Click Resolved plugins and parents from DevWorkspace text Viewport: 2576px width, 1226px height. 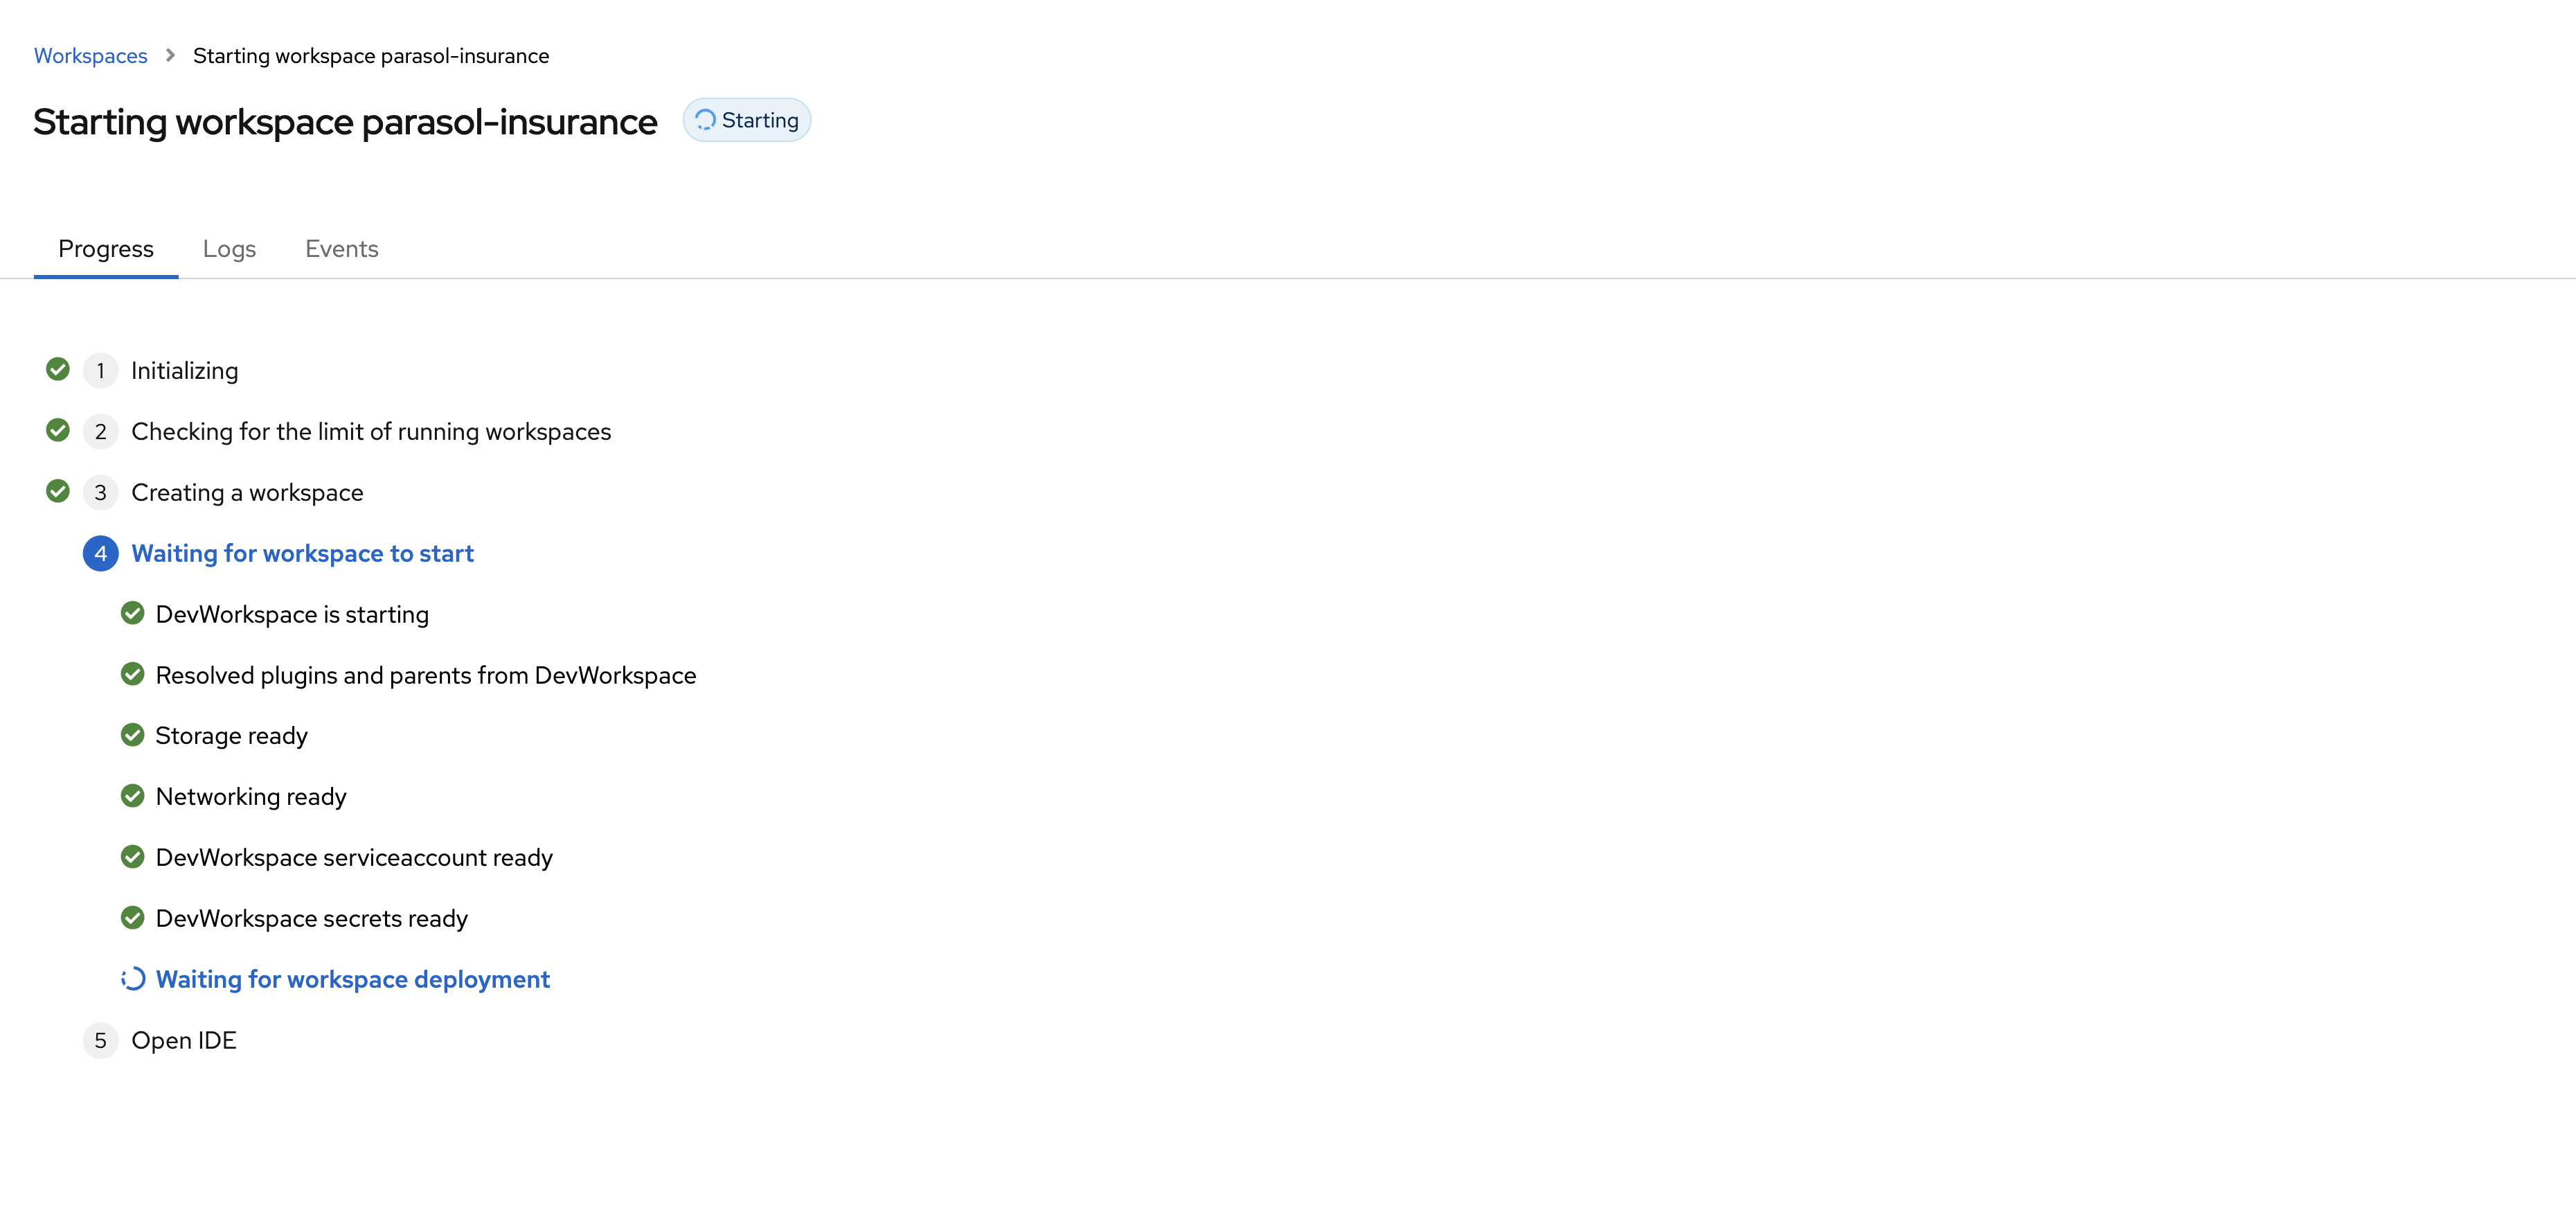(425, 675)
